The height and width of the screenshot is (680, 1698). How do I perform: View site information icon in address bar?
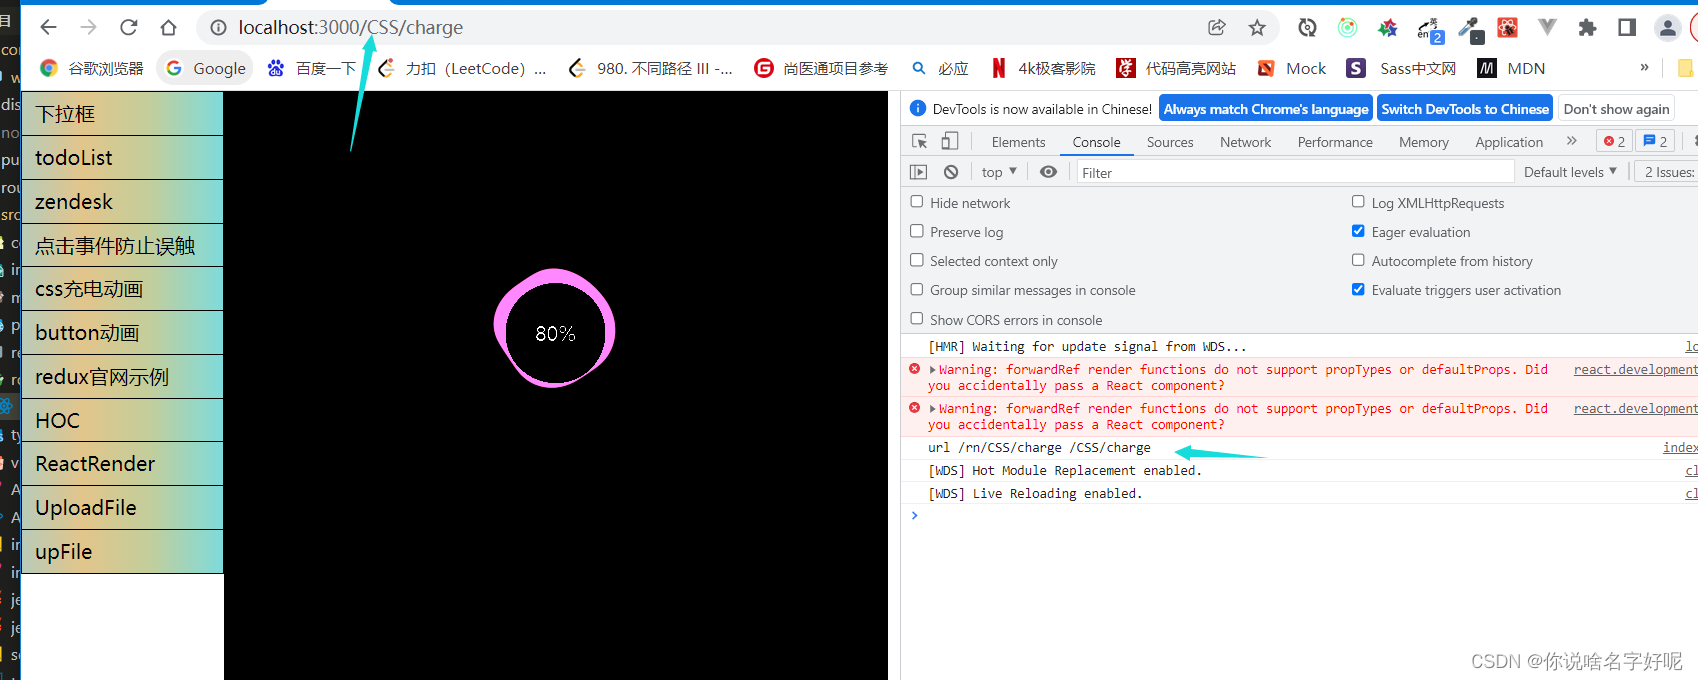218,28
